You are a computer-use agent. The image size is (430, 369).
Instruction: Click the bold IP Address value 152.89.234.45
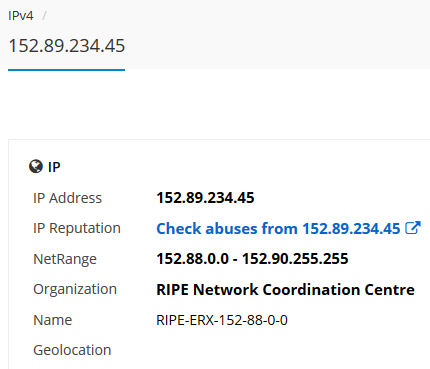click(x=205, y=198)
